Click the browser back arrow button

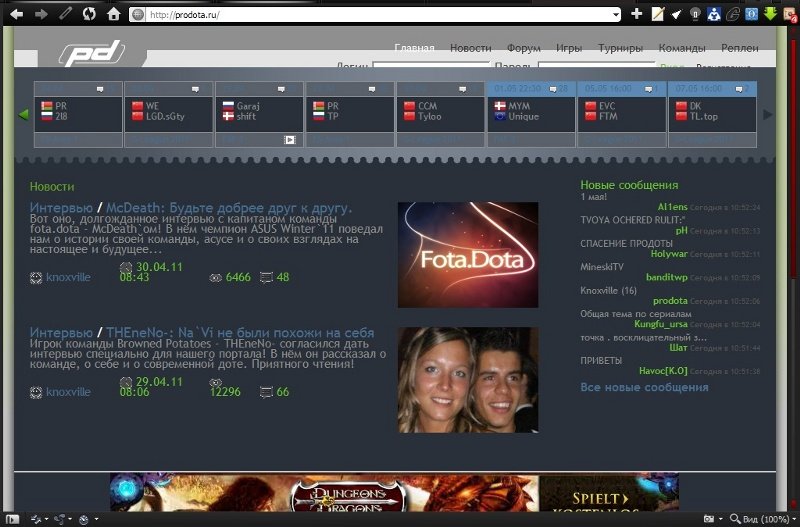click(x=15, y=14)
